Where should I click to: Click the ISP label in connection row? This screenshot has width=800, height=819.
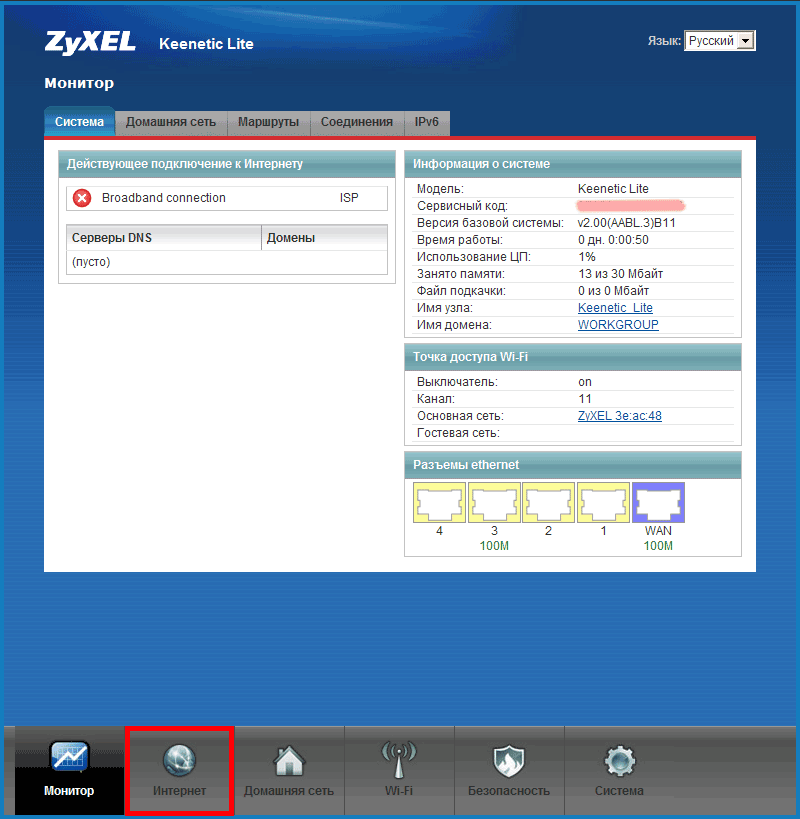click(x=349, y=198)
